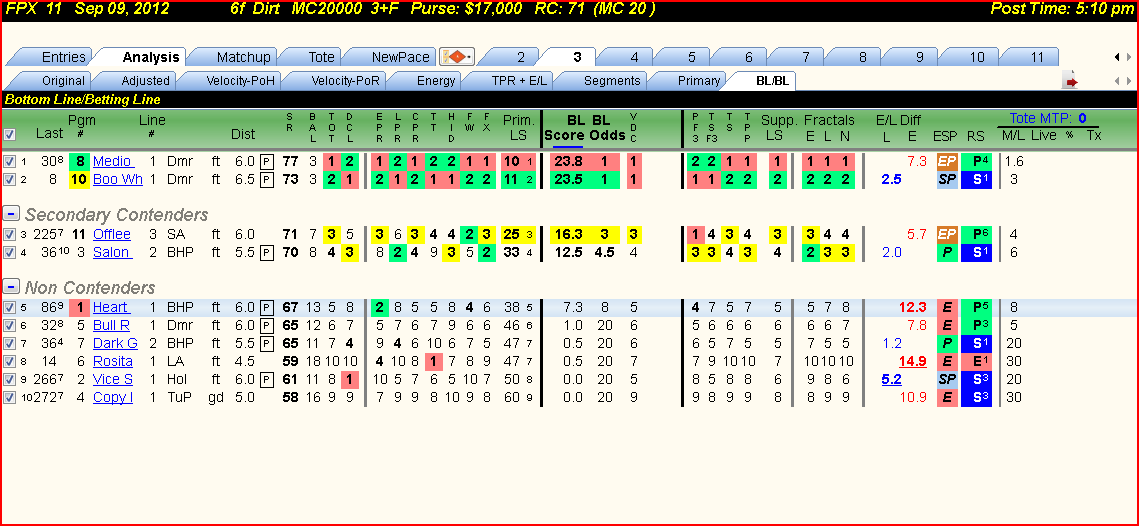Click the ESP column header

pos(944,135)
